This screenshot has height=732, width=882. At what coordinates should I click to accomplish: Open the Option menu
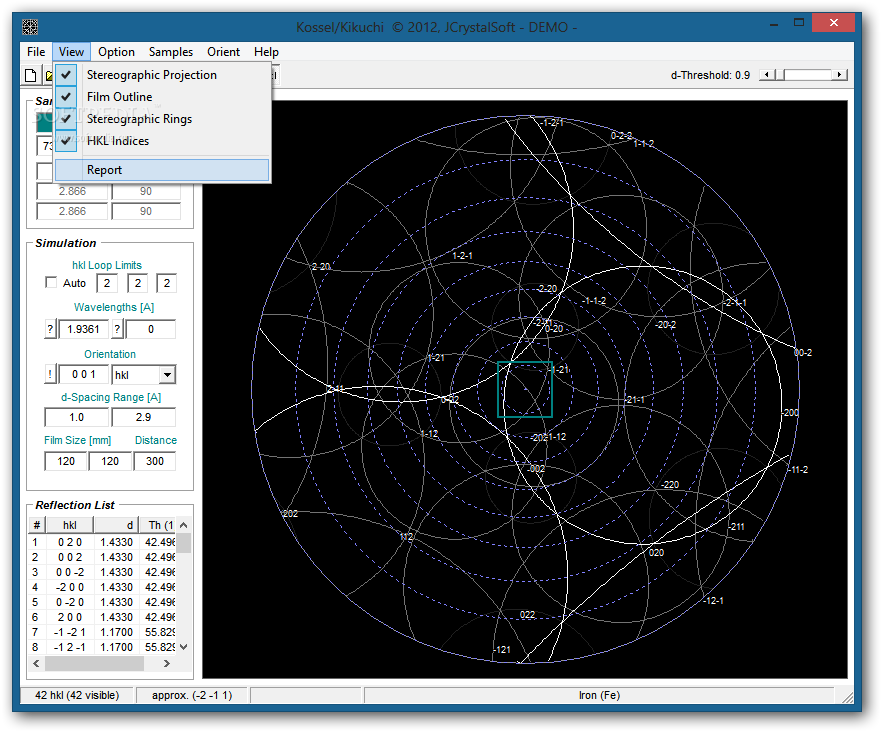point(116,52)
